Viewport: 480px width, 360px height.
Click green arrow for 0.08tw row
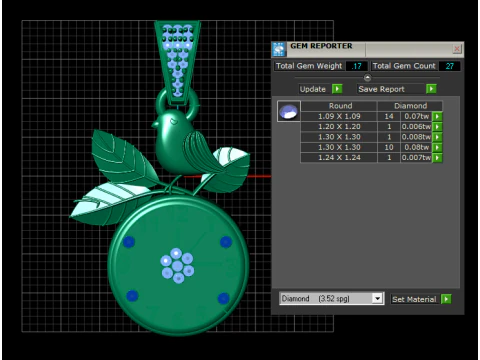coord(437,147)
